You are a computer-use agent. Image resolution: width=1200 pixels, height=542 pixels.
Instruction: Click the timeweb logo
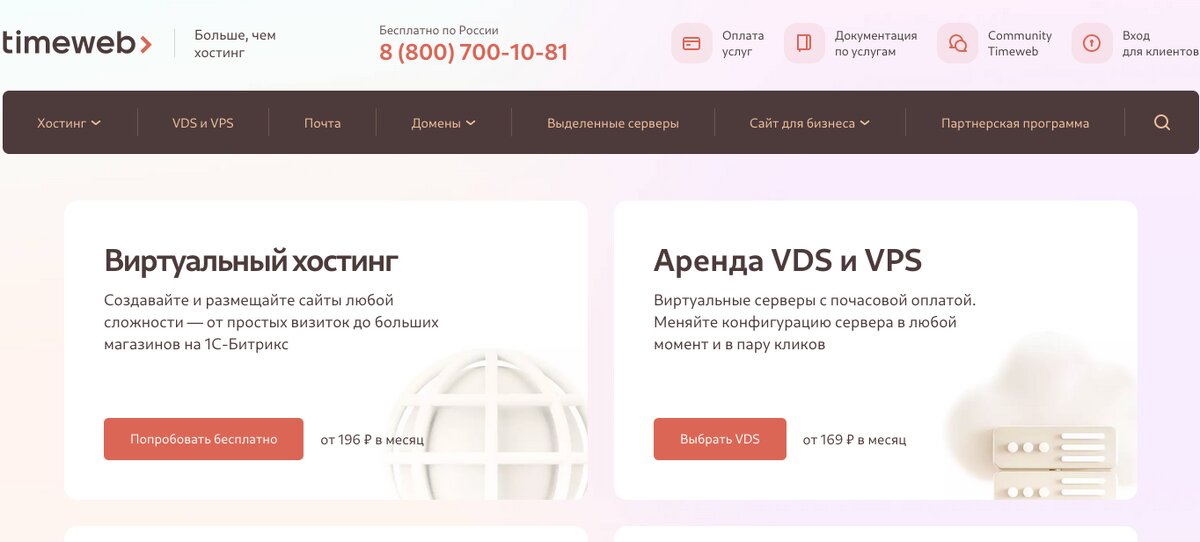pos(77,43)
